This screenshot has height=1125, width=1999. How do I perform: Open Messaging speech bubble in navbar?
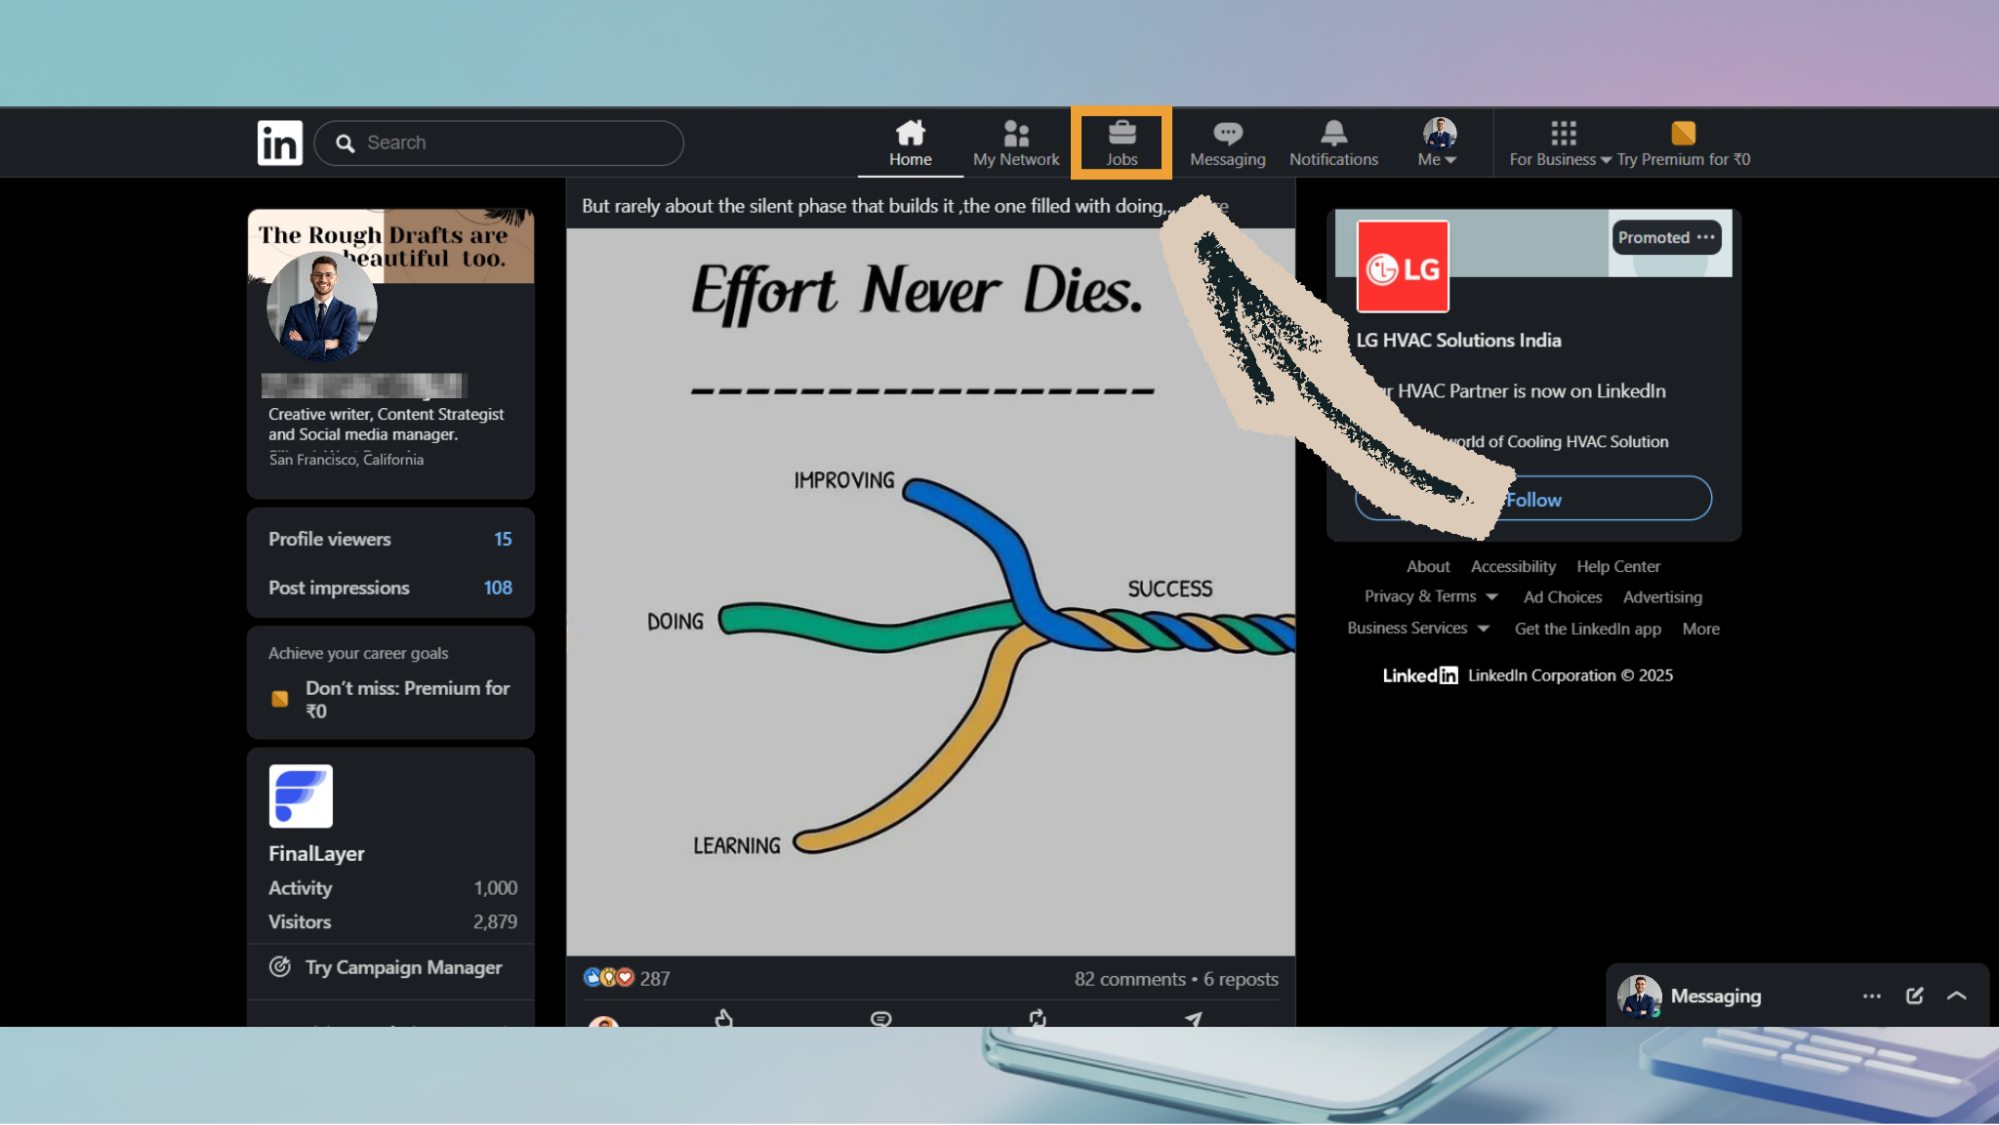click(x=1227, y=133)
